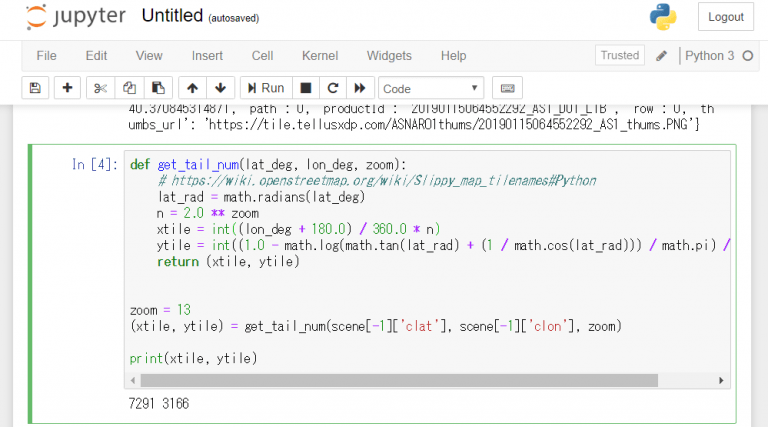Image resolution: width=768 pixels, height=427 pixels.
Task: Click the lat_rad = math.radians line
Action: point(262,197)
